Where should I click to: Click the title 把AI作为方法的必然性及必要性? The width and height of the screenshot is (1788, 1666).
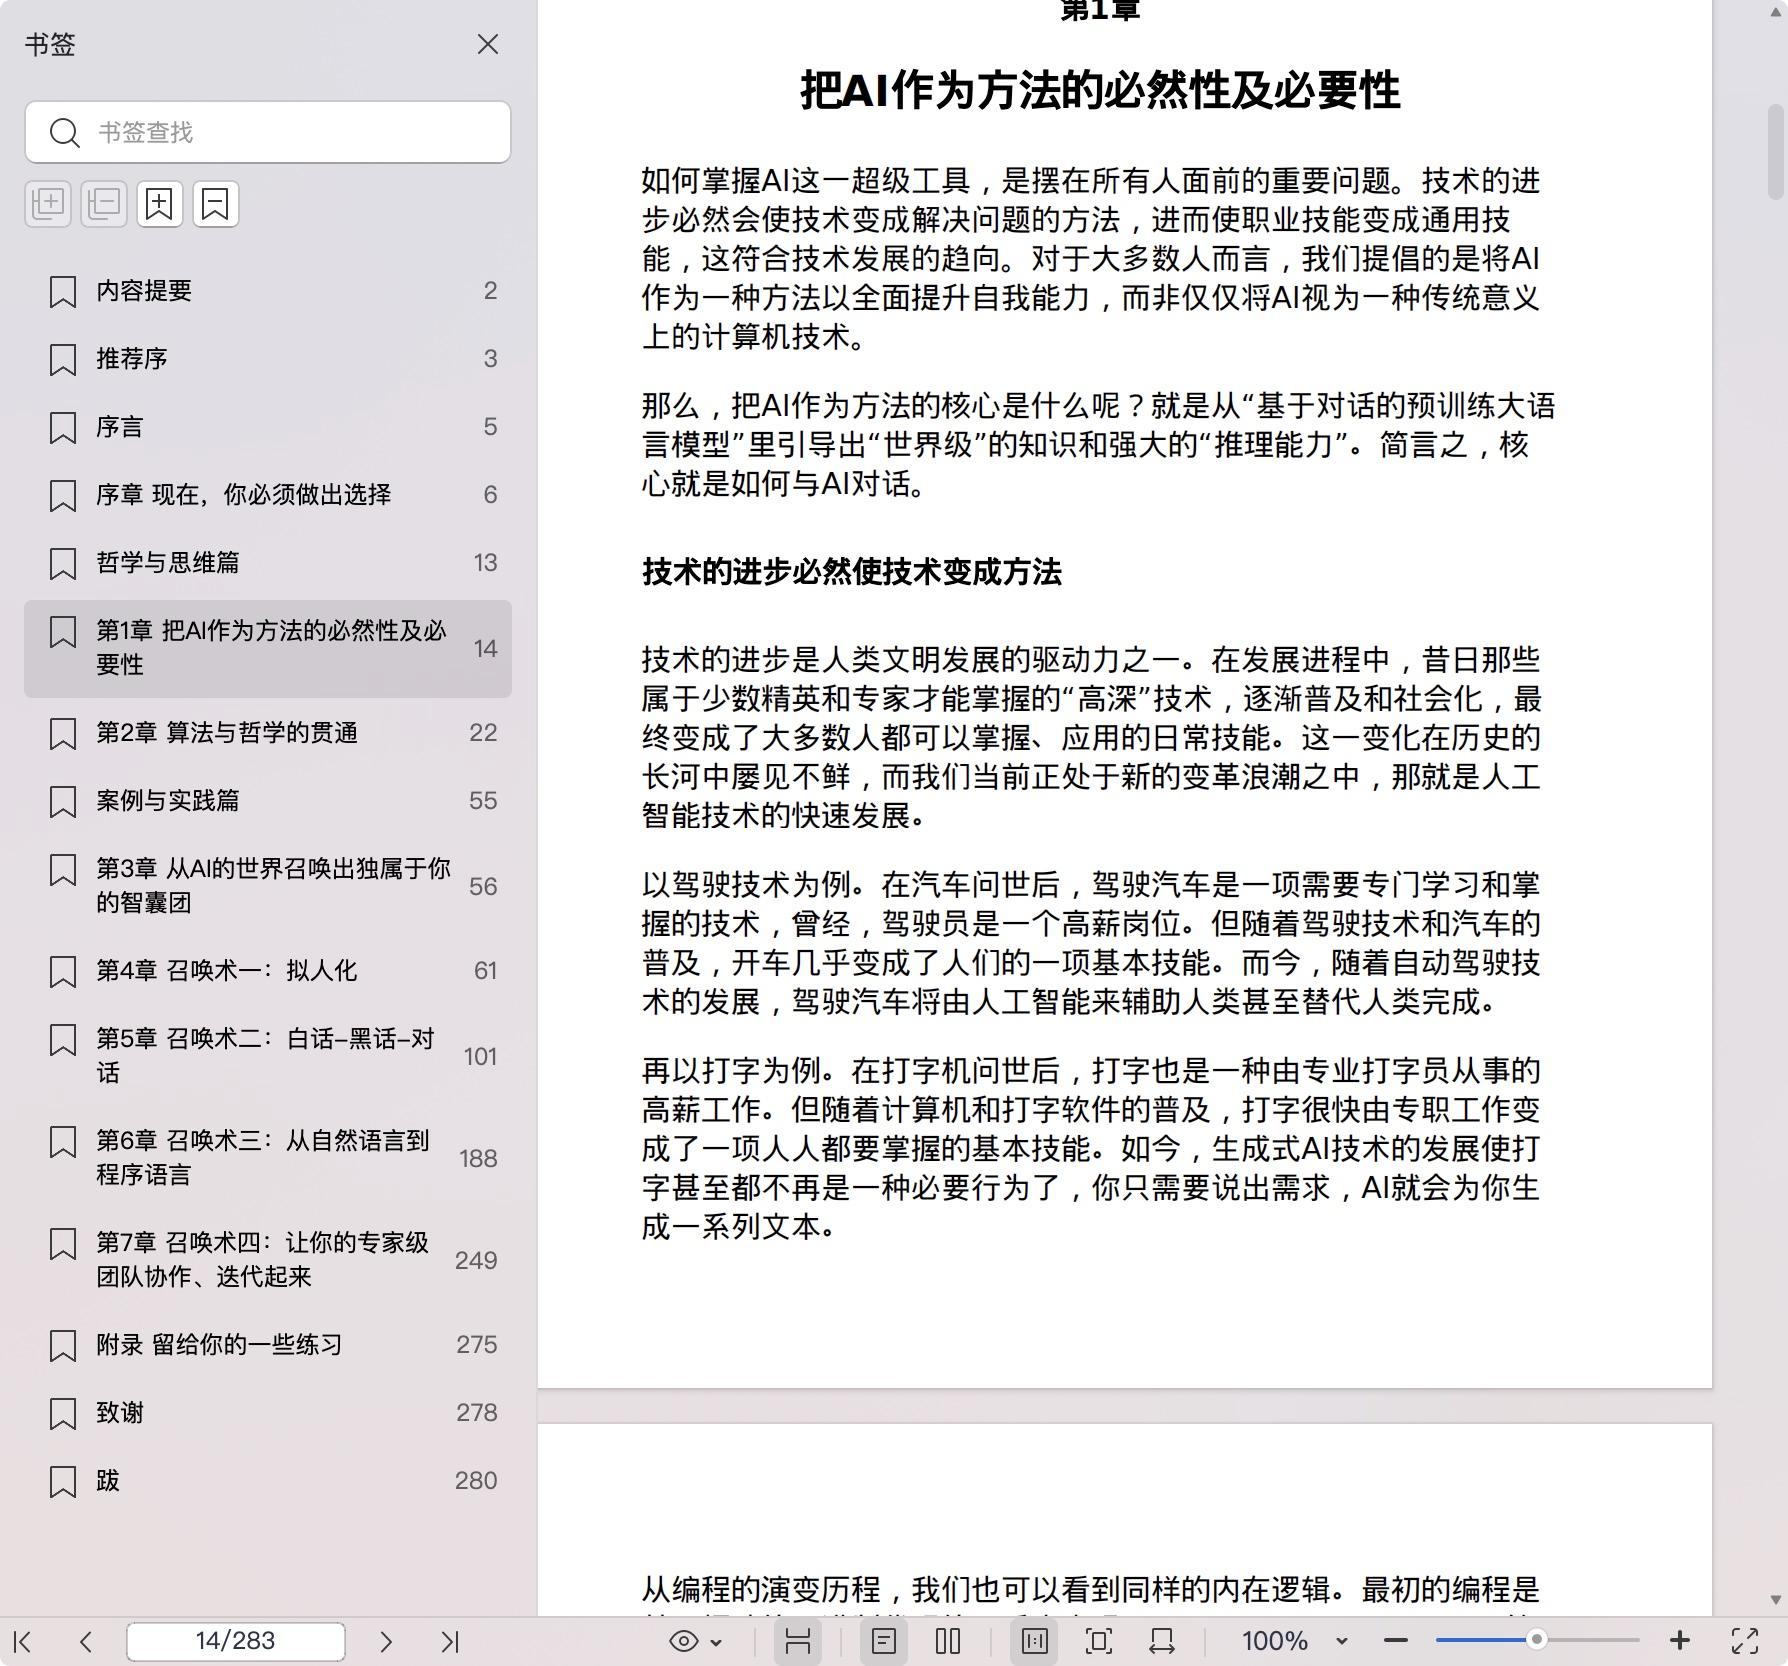point(1100,90)
